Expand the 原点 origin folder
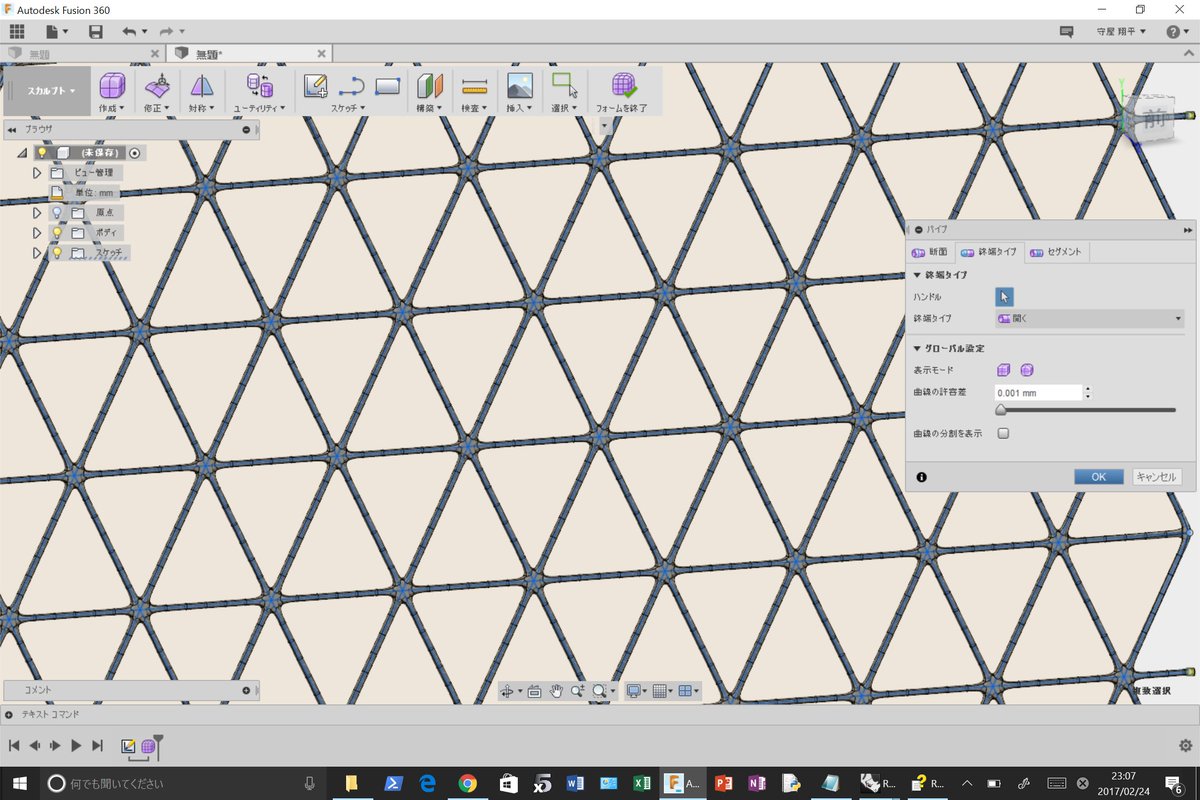The height and width of the screenshot is (800, 1200). click(x=37, y=213)
